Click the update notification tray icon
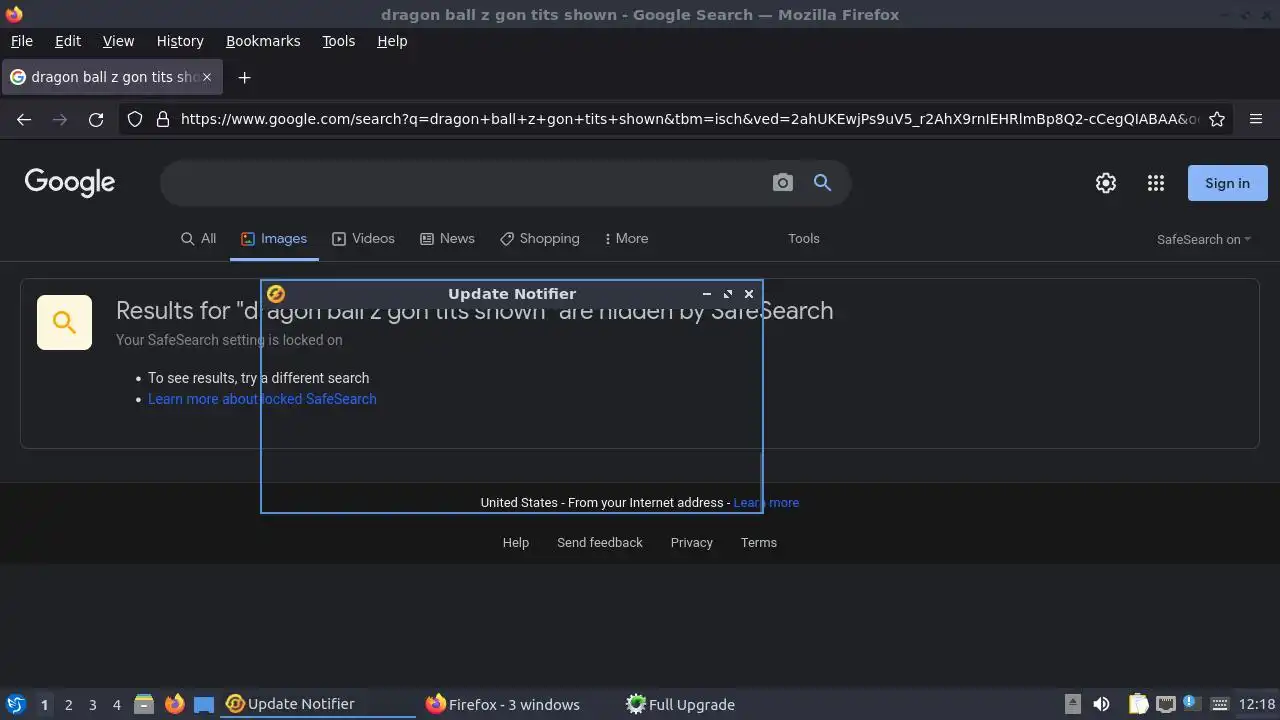The width and height of the screenshot is (1280, 720). pos(1190,702)
